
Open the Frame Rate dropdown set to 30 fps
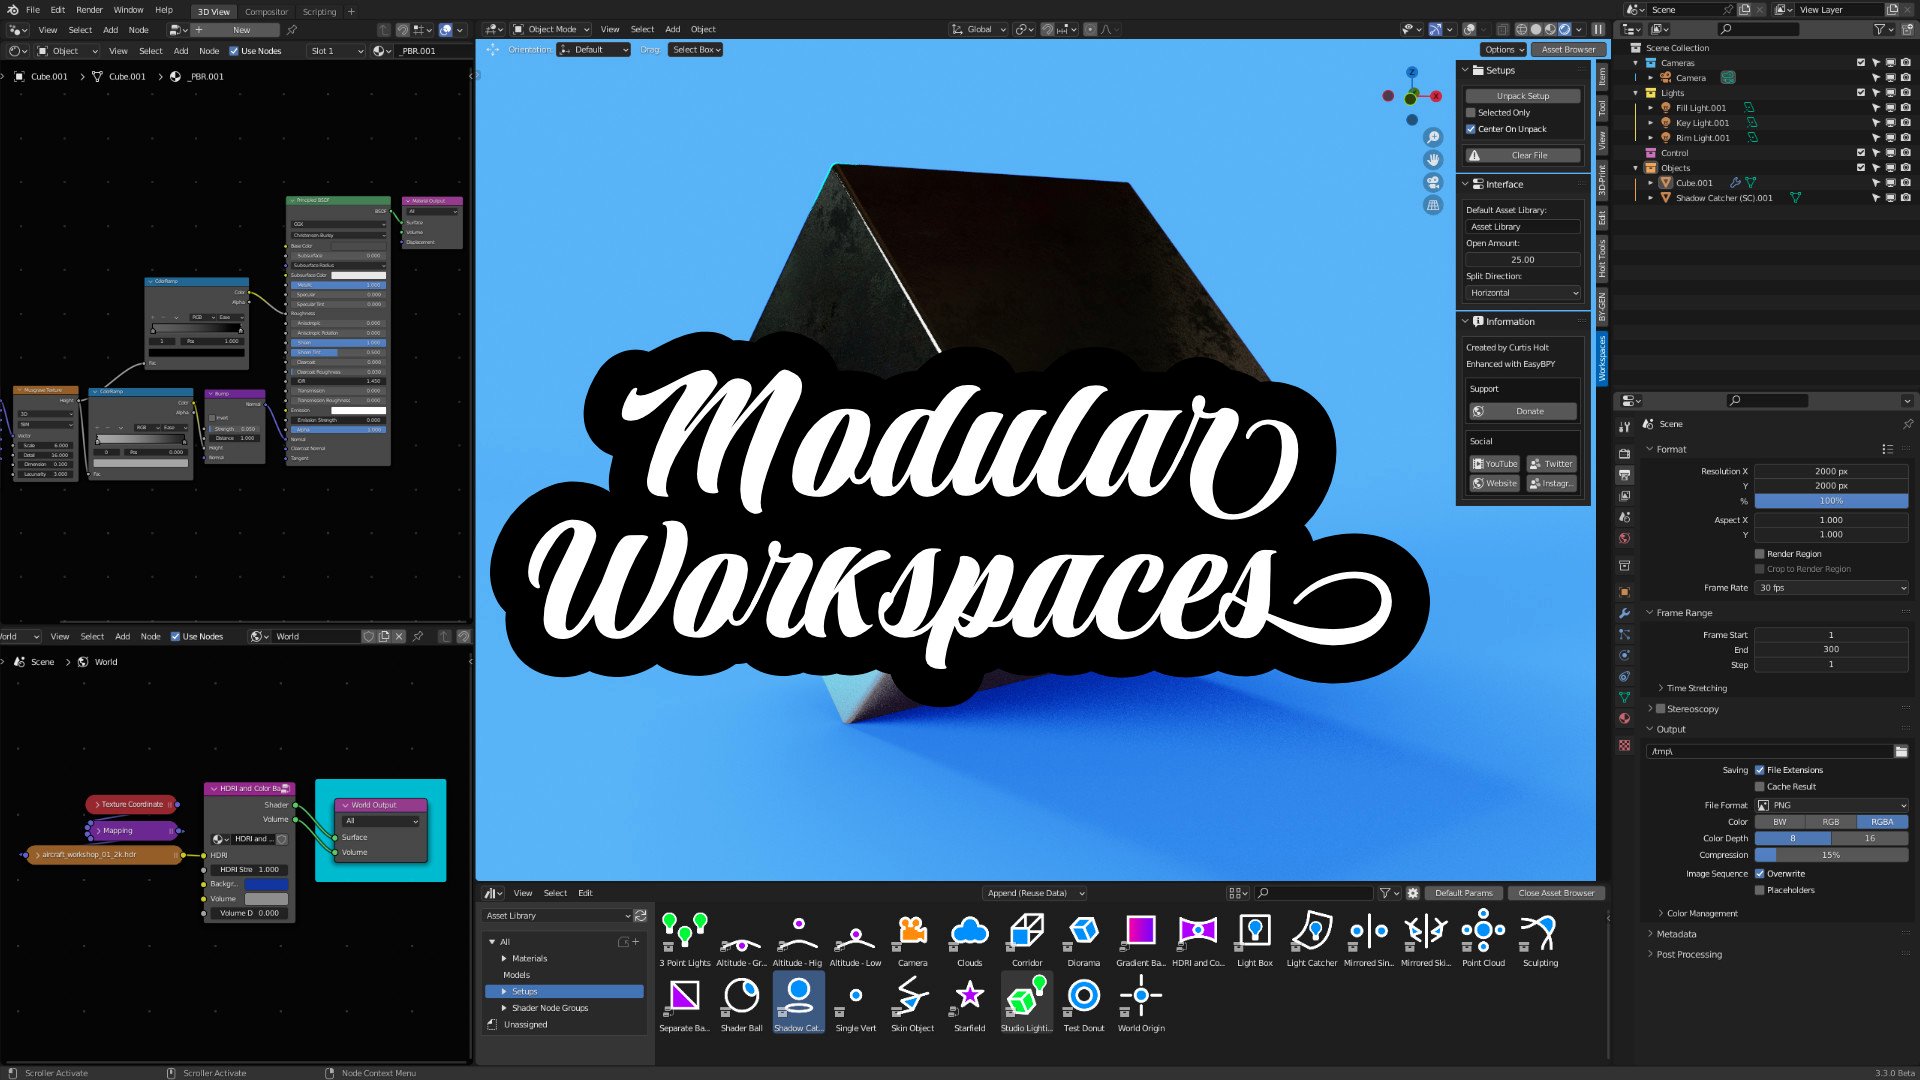[1831, 587]
